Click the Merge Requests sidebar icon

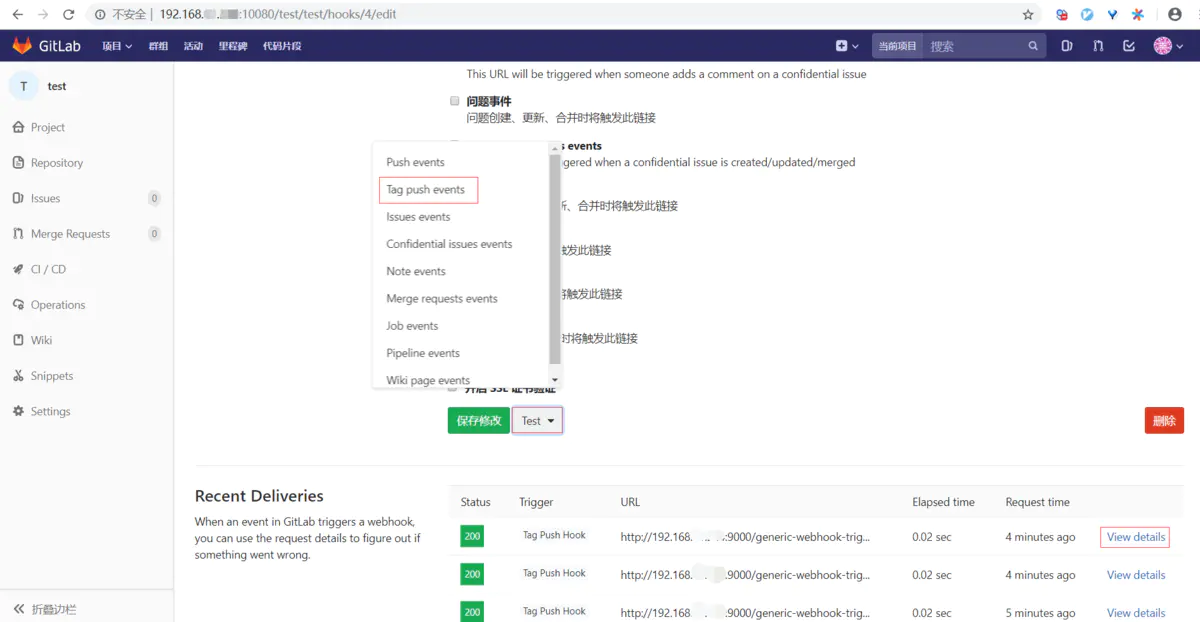18,234
